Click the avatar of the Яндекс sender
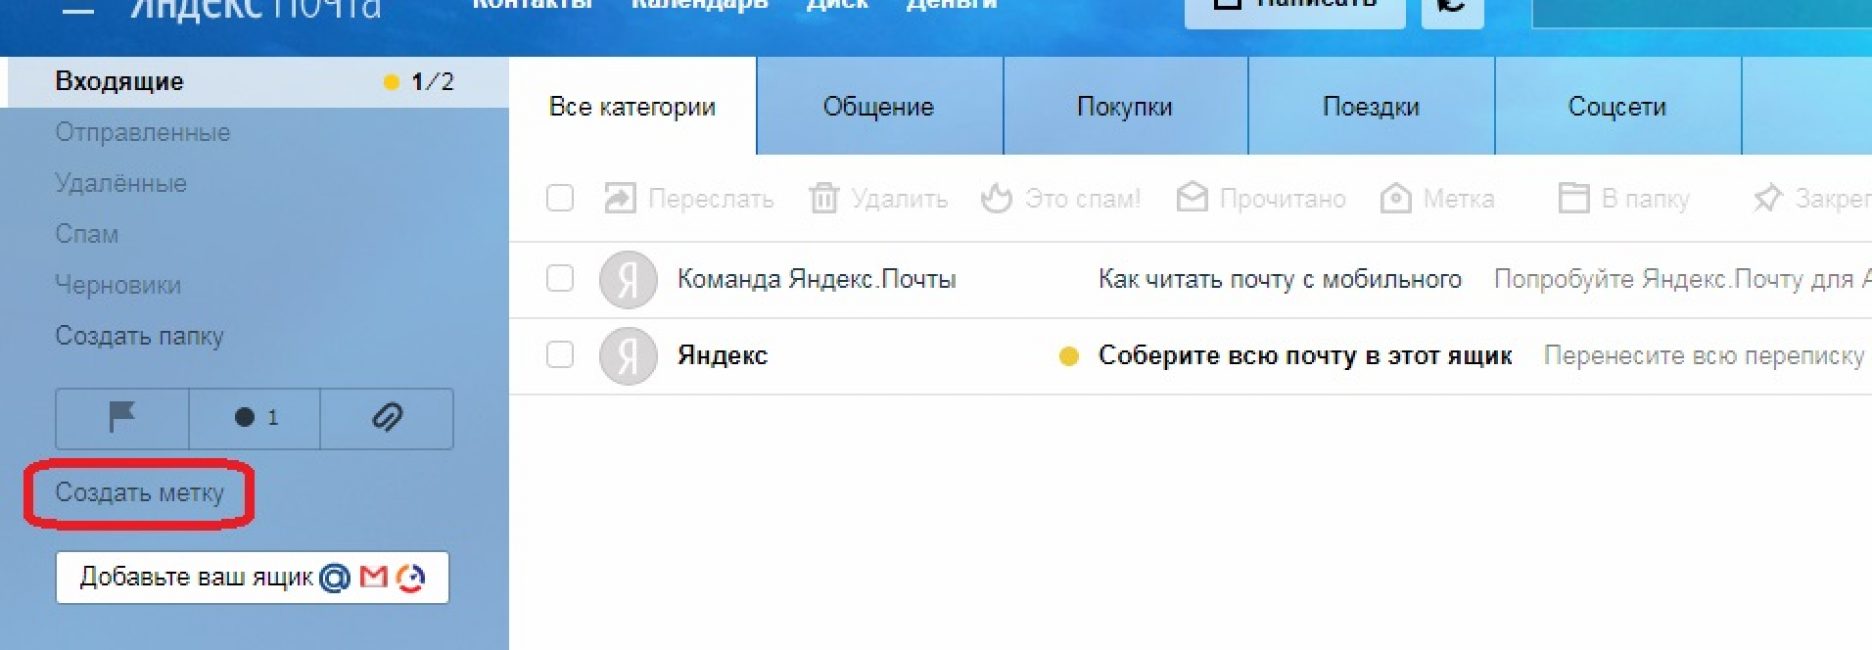1872x650 pixels. click(x=628, y=356)
